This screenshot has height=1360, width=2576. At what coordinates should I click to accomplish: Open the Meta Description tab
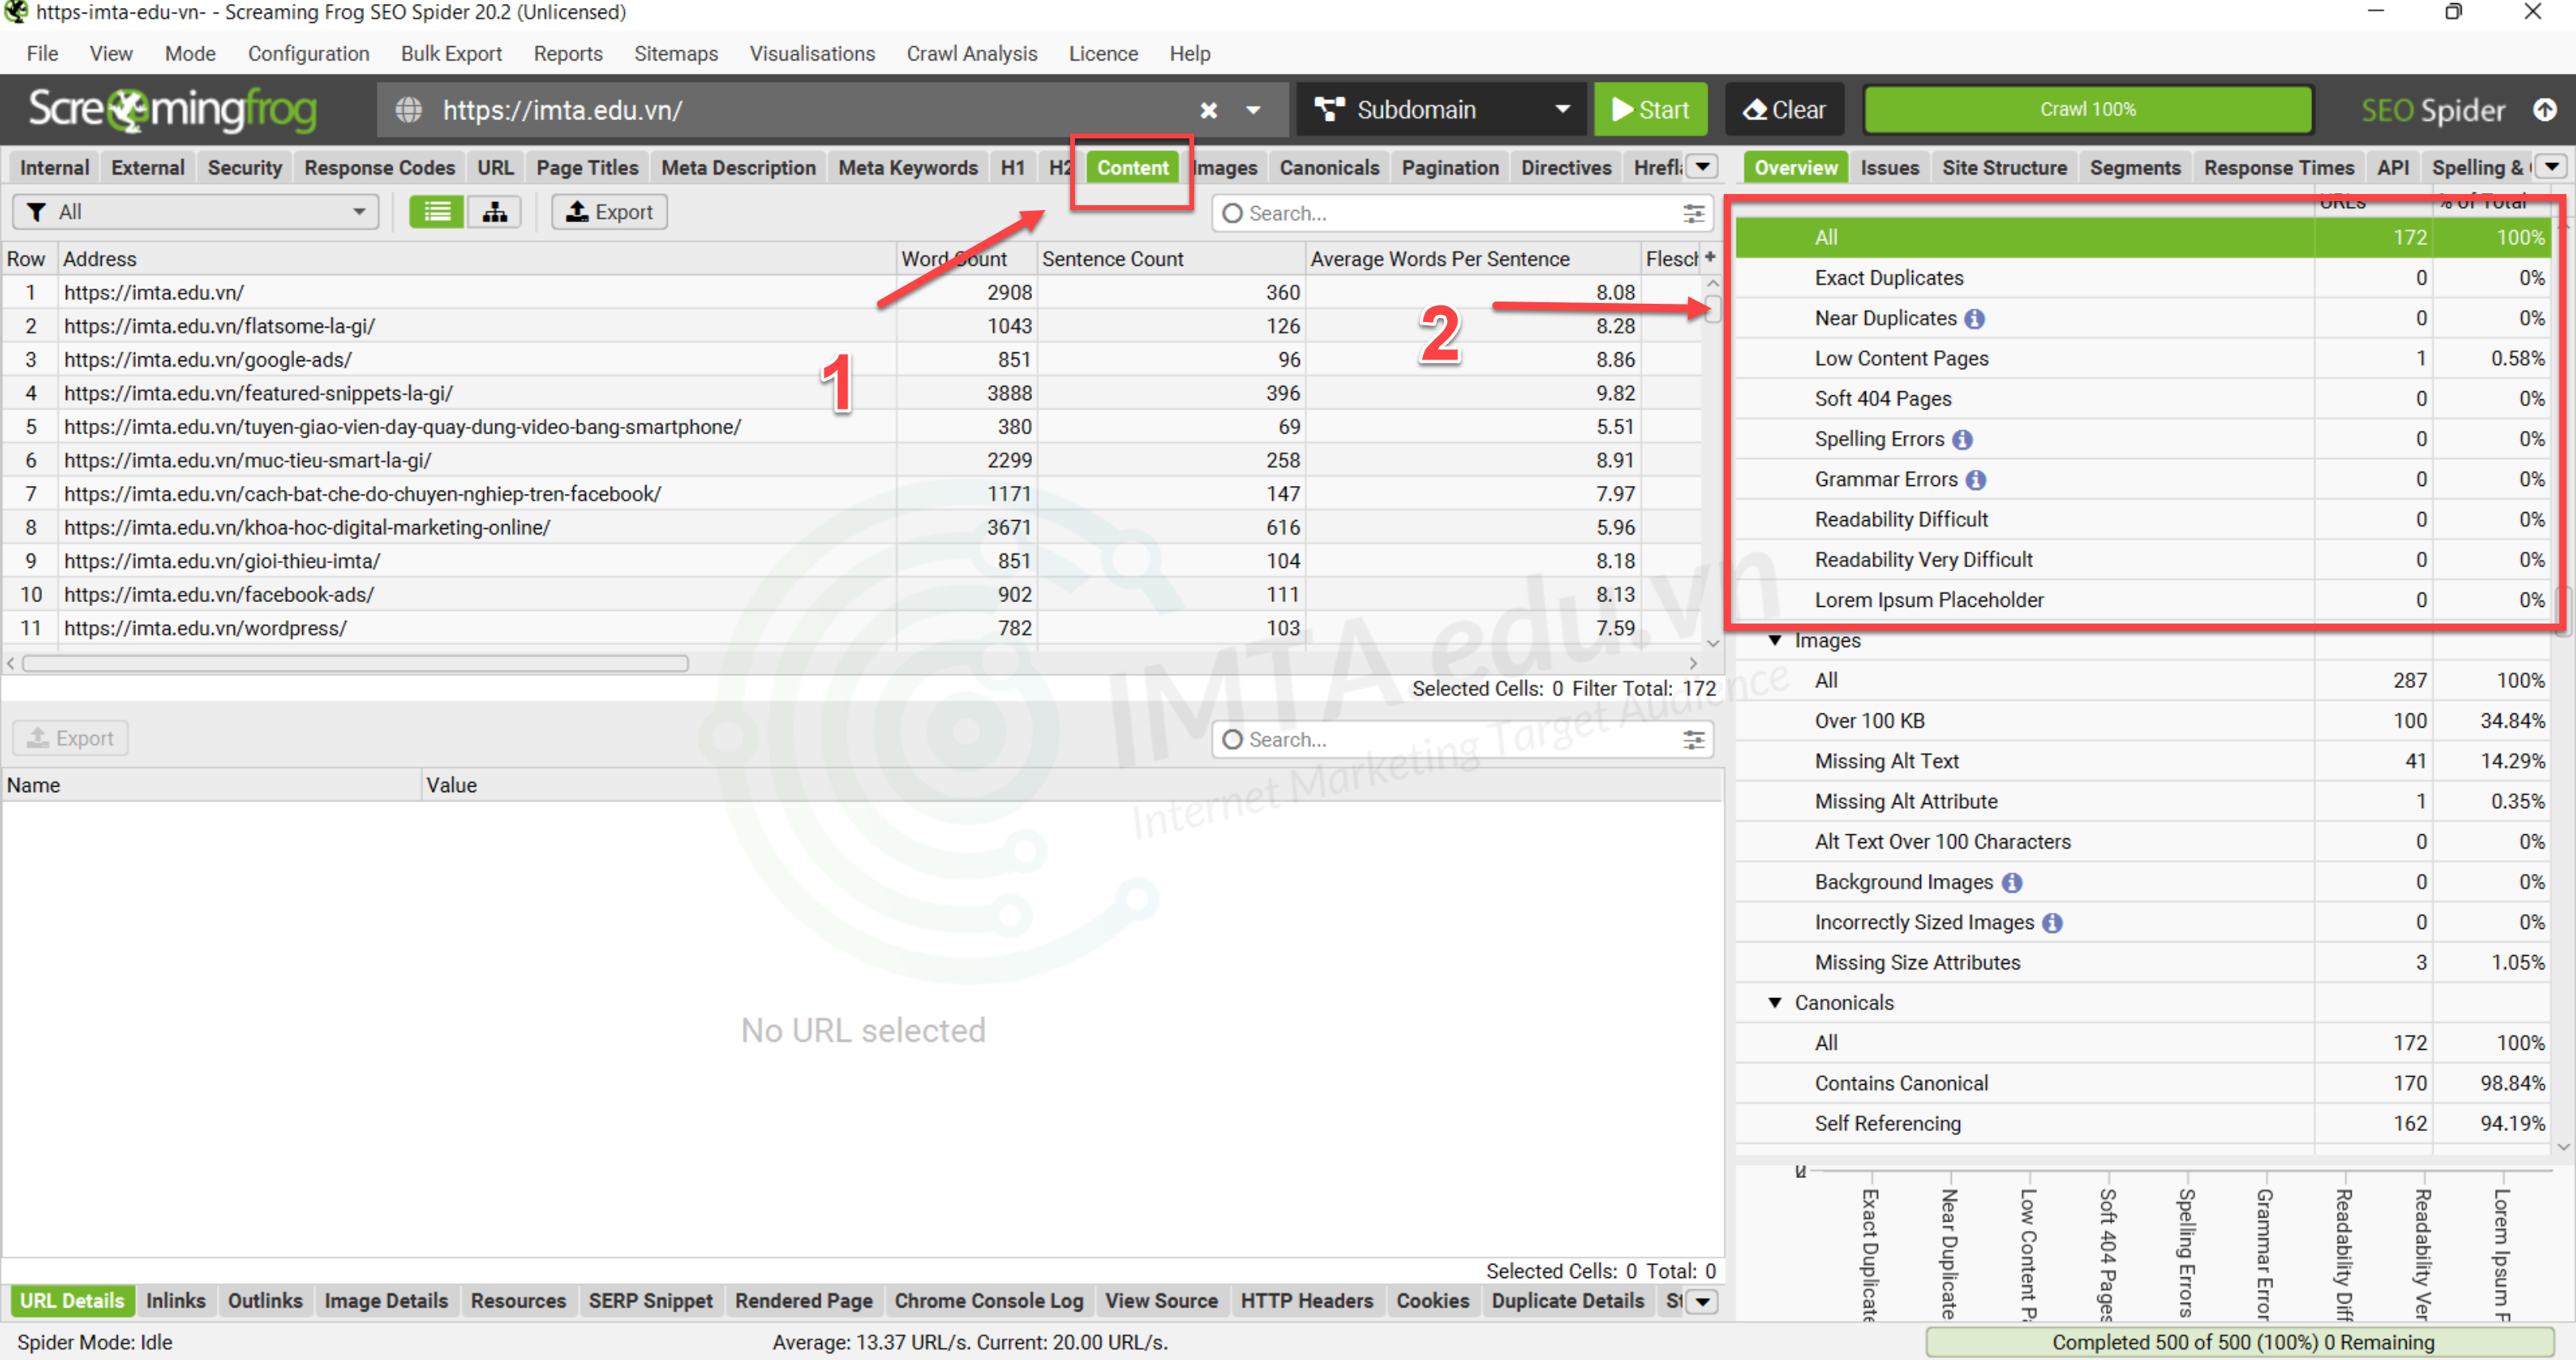coord(738,167)
